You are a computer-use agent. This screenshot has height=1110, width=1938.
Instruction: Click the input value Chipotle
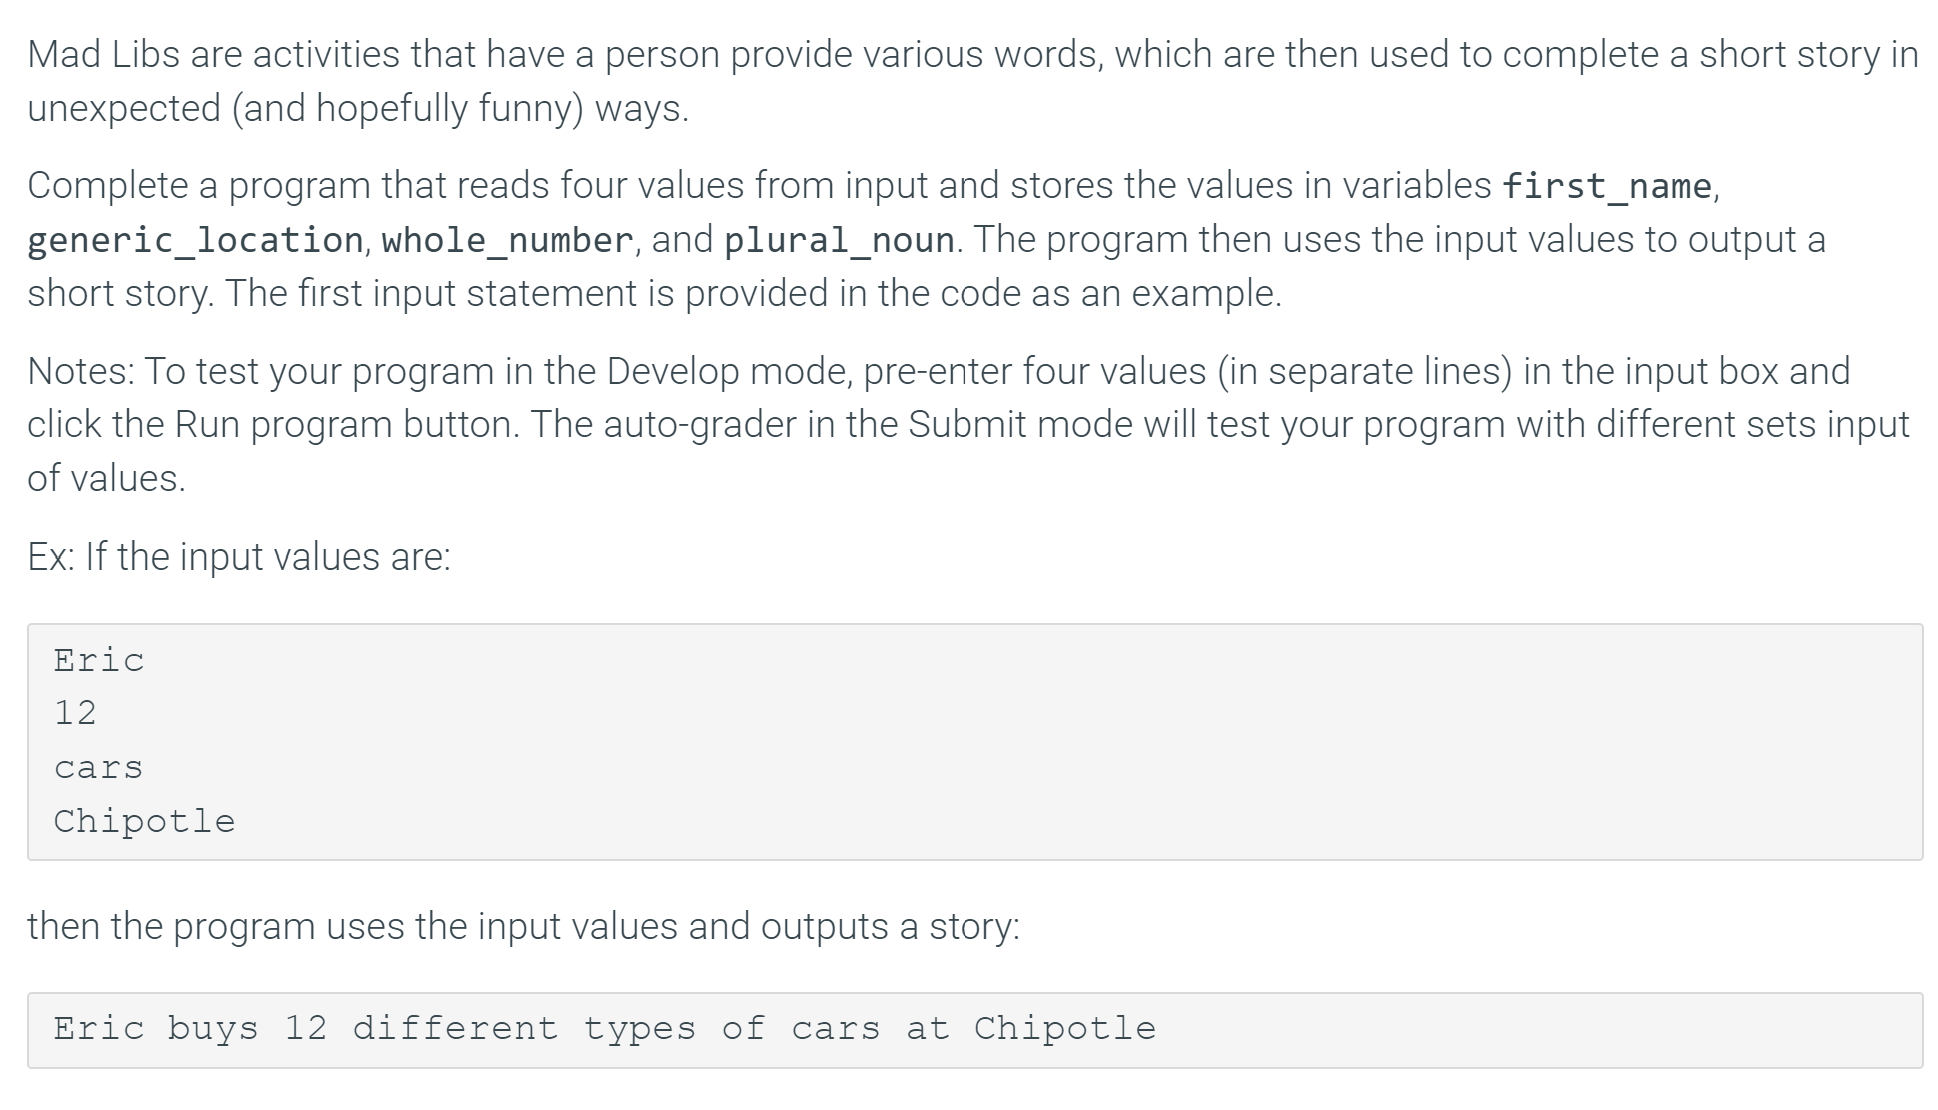[x=144, y=821]
